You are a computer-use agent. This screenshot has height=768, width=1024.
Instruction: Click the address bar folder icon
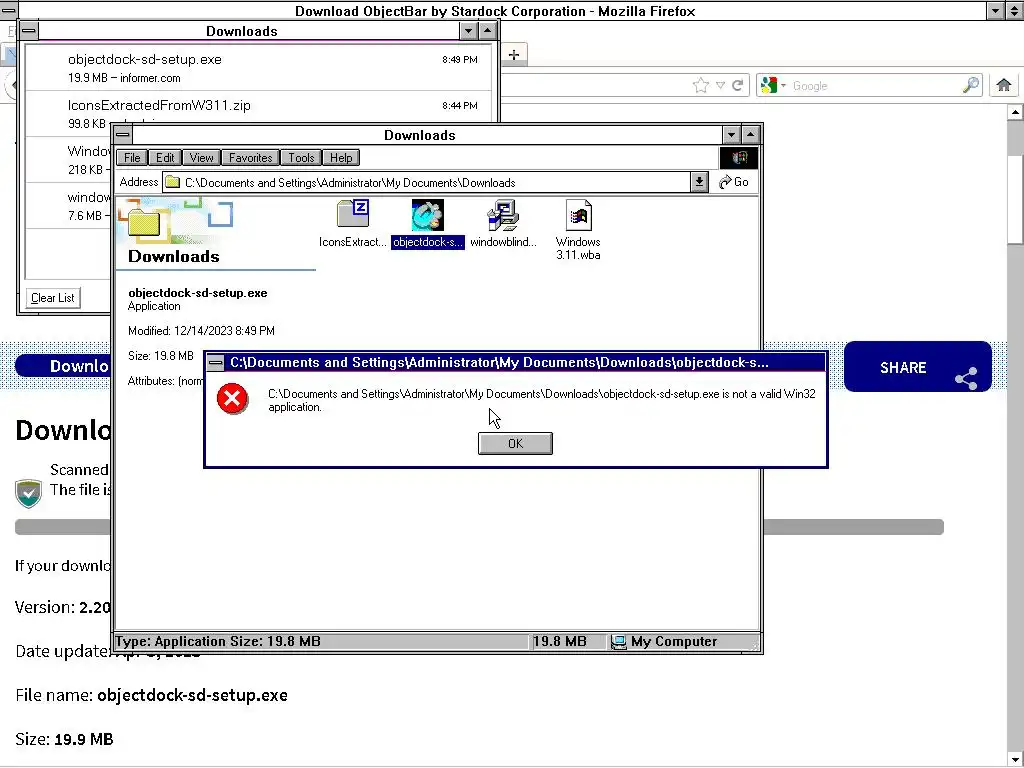pos(172,182)
